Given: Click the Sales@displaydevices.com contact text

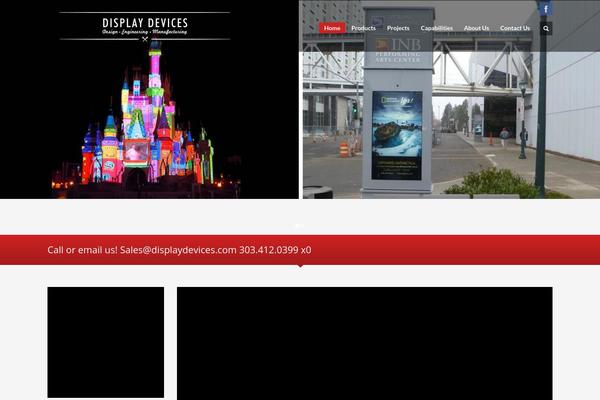Looking at the screenshot, I should 178,250.
